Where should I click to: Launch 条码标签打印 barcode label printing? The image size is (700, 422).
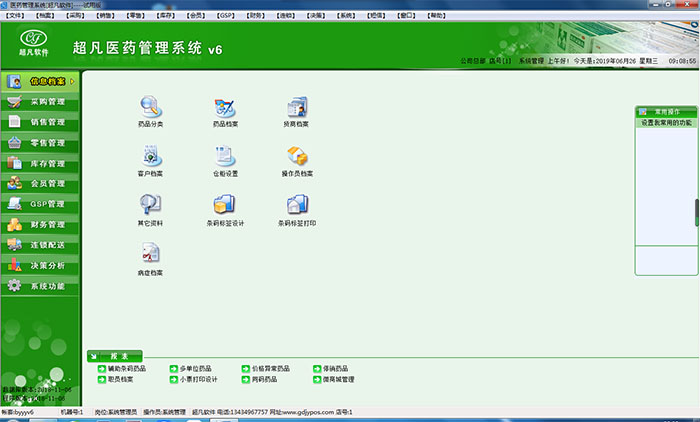point(297,210)
